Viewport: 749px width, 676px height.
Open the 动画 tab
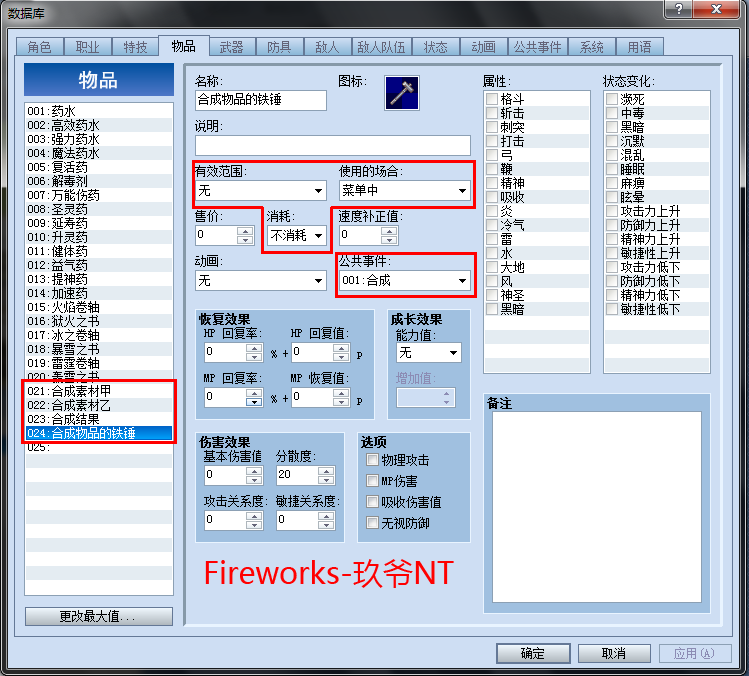483,47
